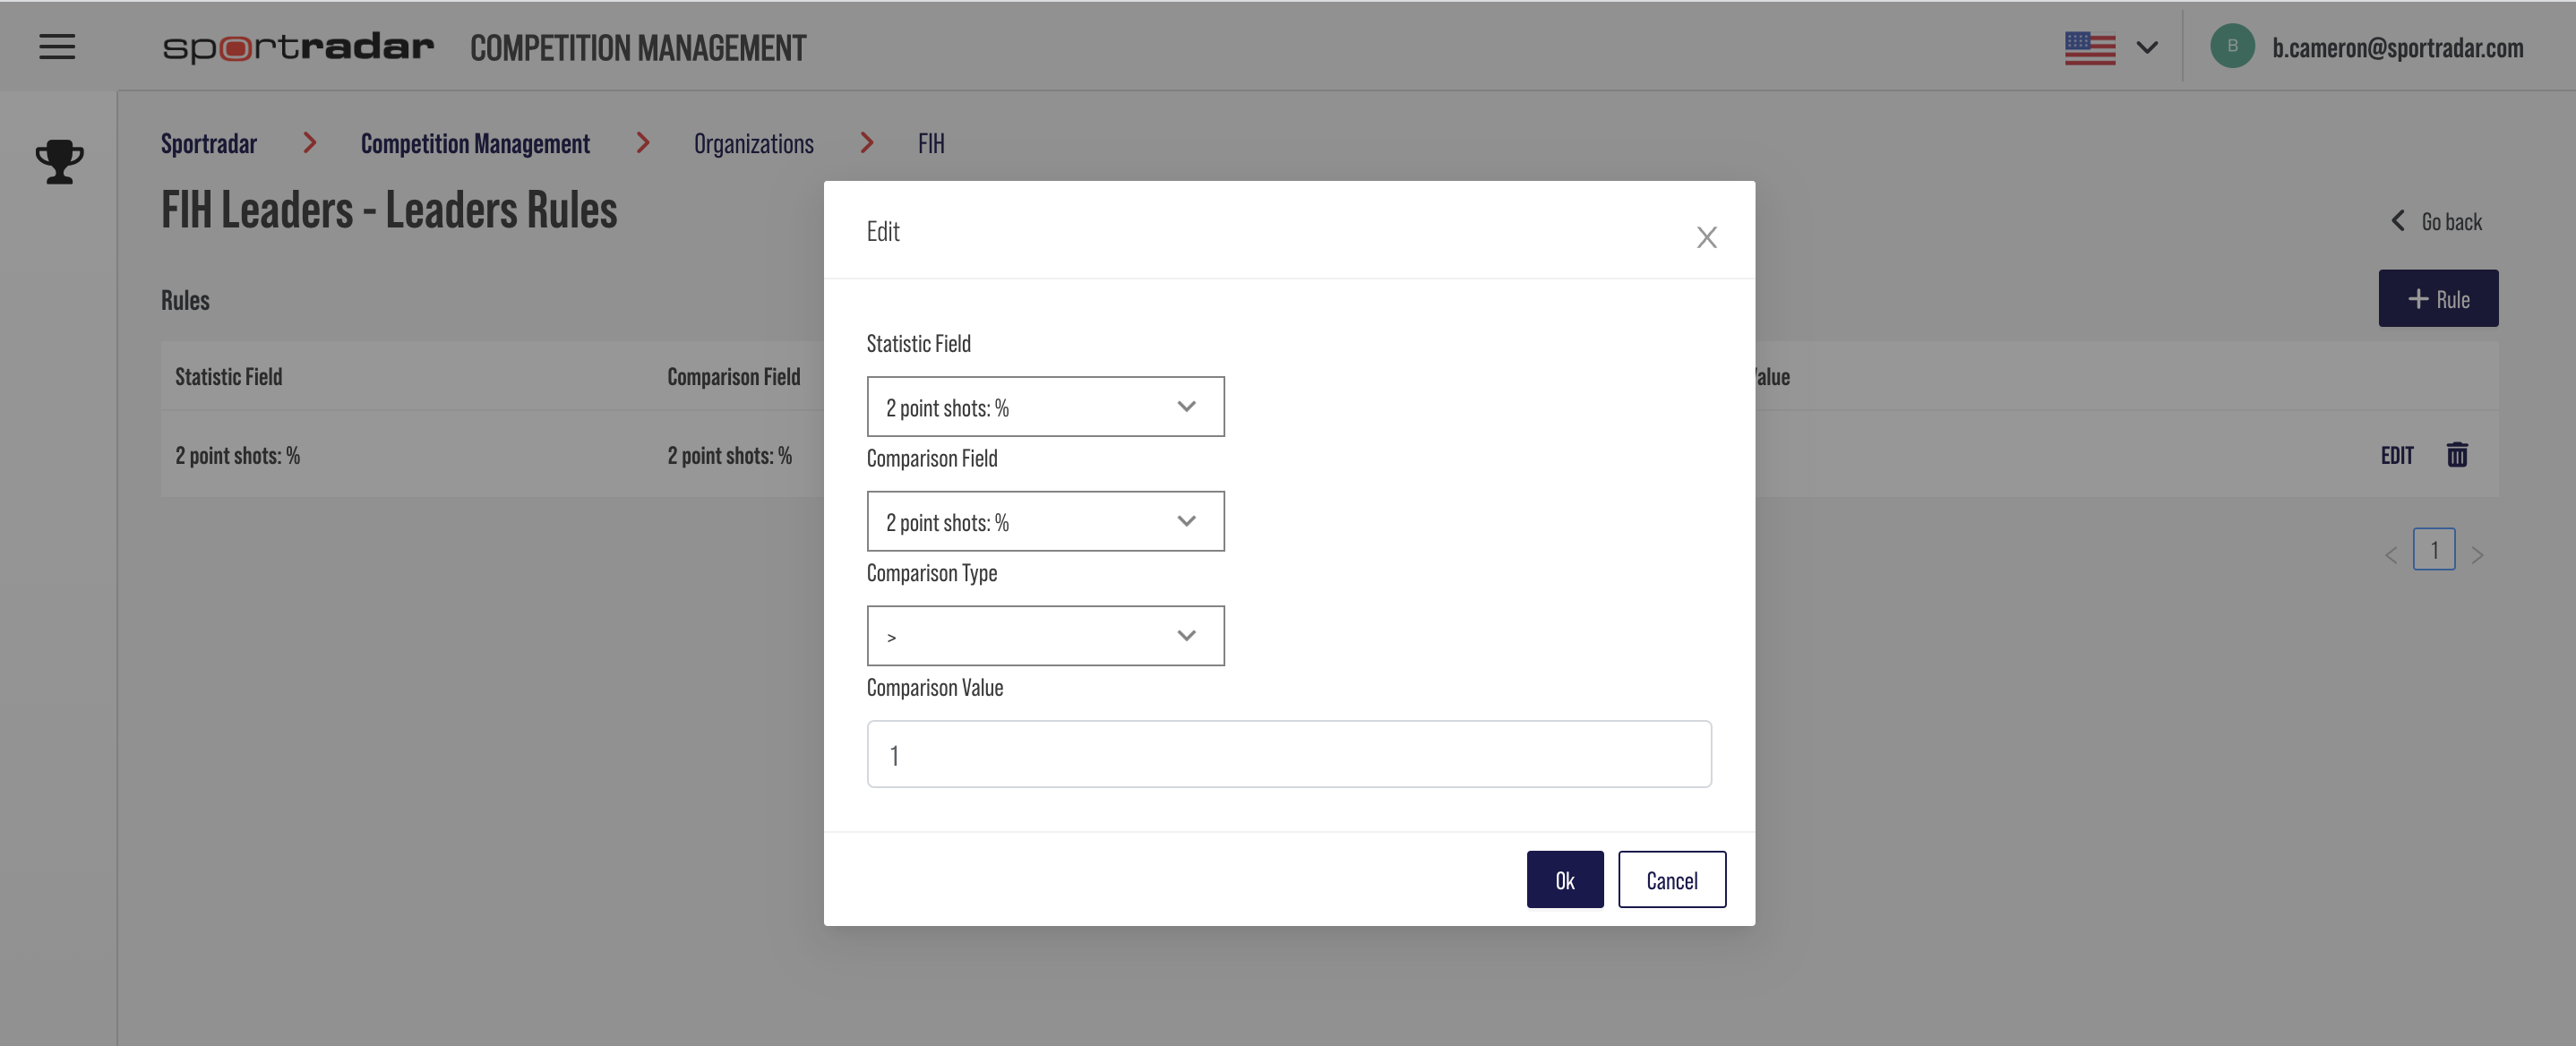Open the trophy competitions sidebar icon
The image size is (2576, 1046).
pos(59,161)
